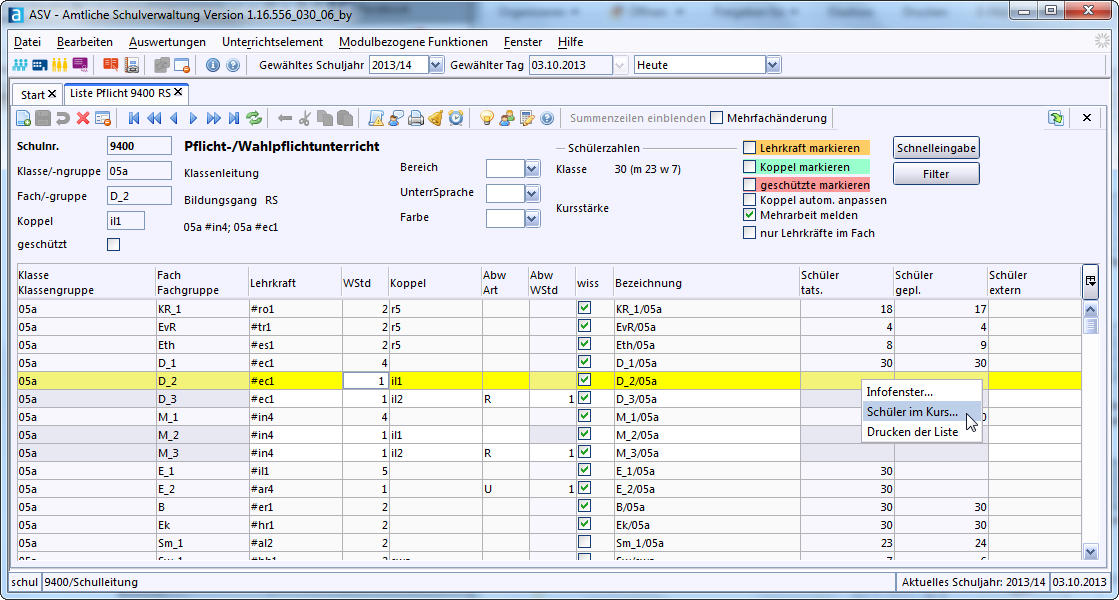
Task: Toggle the geschützt checkbox
Action: (113, 245)
